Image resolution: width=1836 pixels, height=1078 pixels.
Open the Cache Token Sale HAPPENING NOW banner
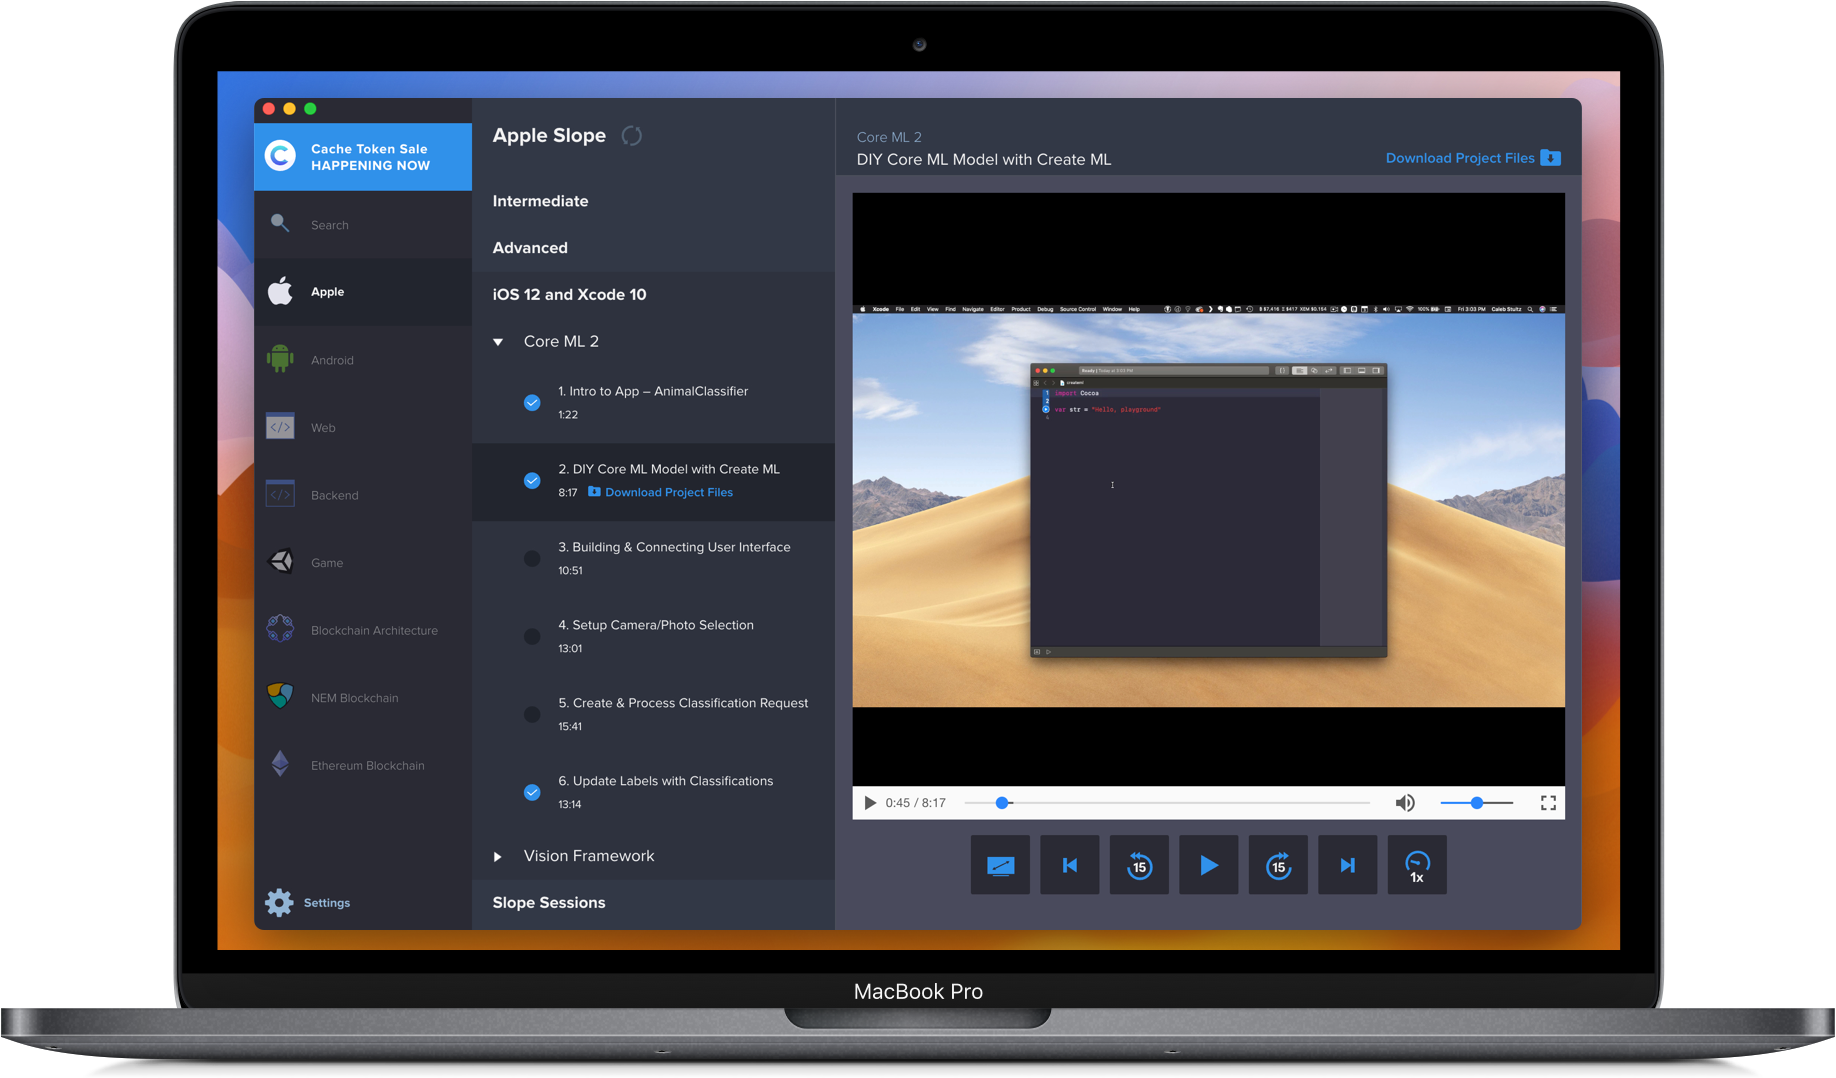[x=363, y=157]
